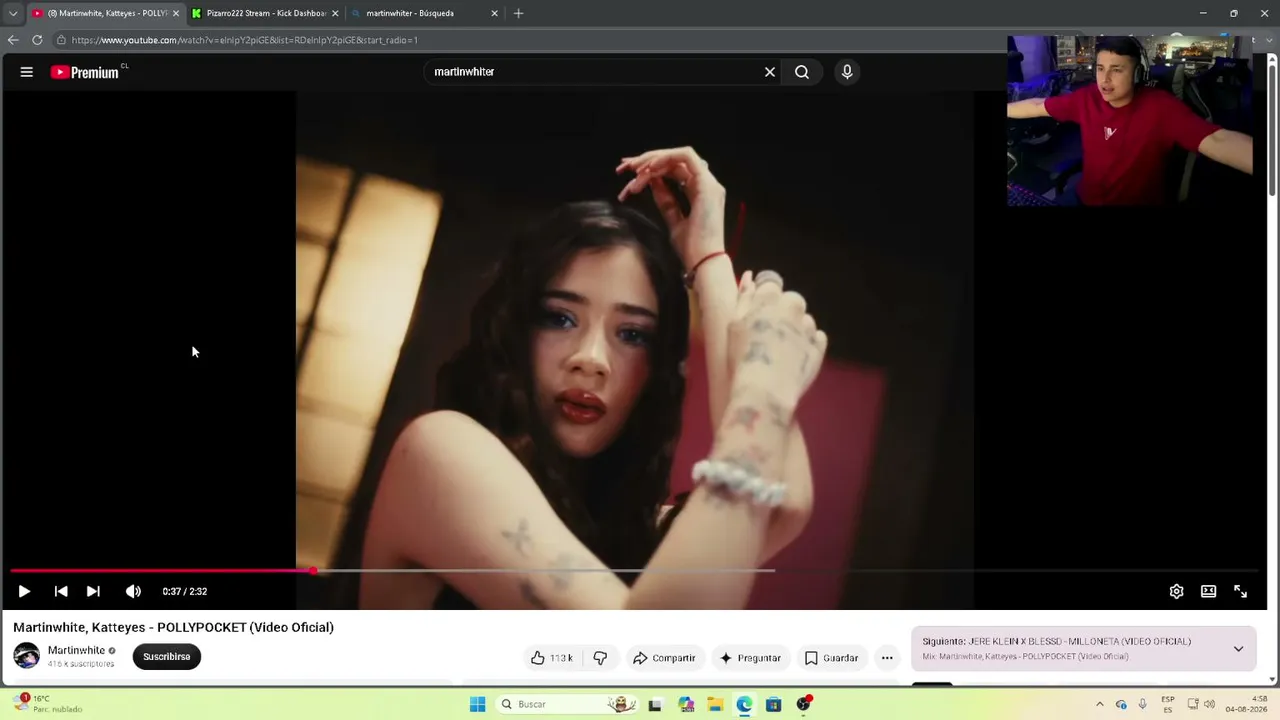Share the video via Compartir

coord(664,658)
